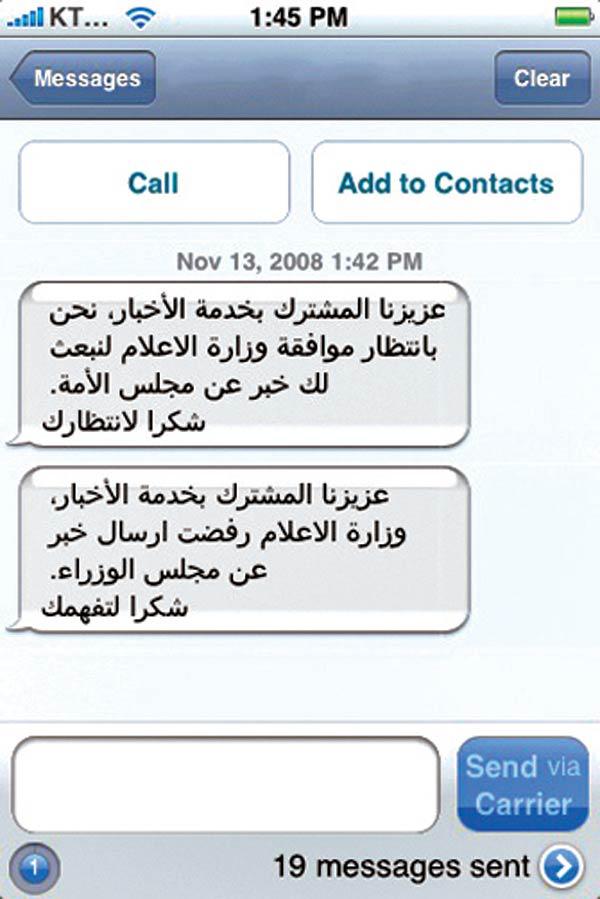
Task: Select the first Arabic message bubble
Action: [x=240, y=365]
